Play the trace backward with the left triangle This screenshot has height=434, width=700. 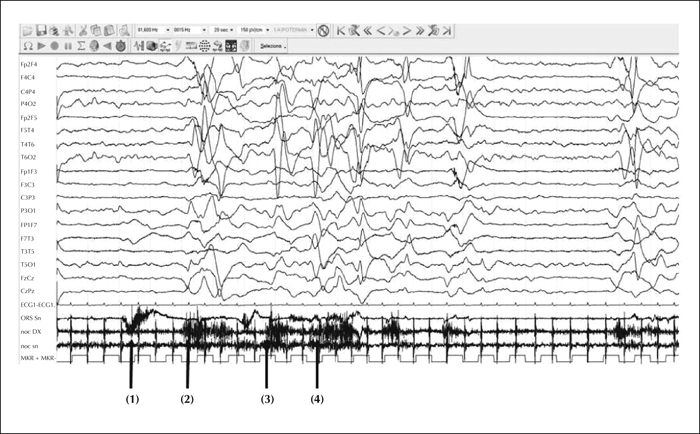107,46
